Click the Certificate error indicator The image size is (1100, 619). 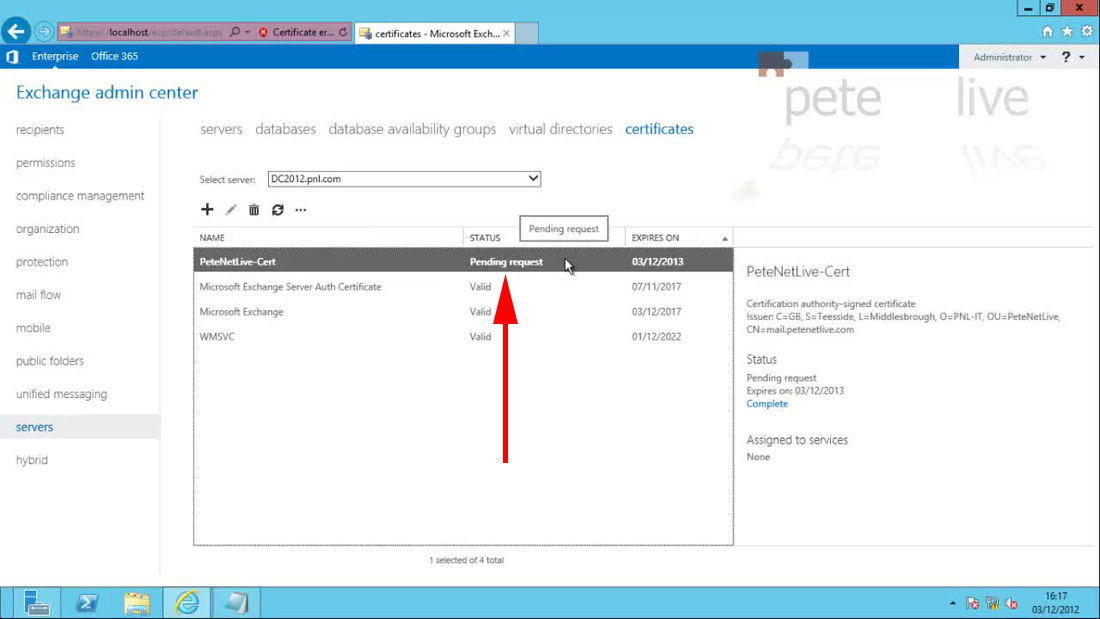coord(296,32)
